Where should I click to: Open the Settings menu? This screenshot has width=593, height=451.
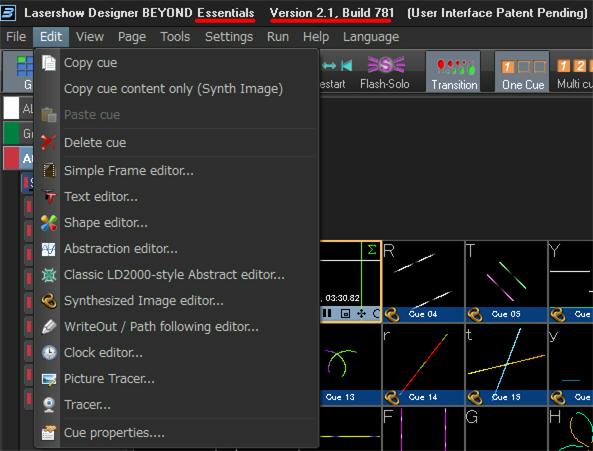(229, 37)
